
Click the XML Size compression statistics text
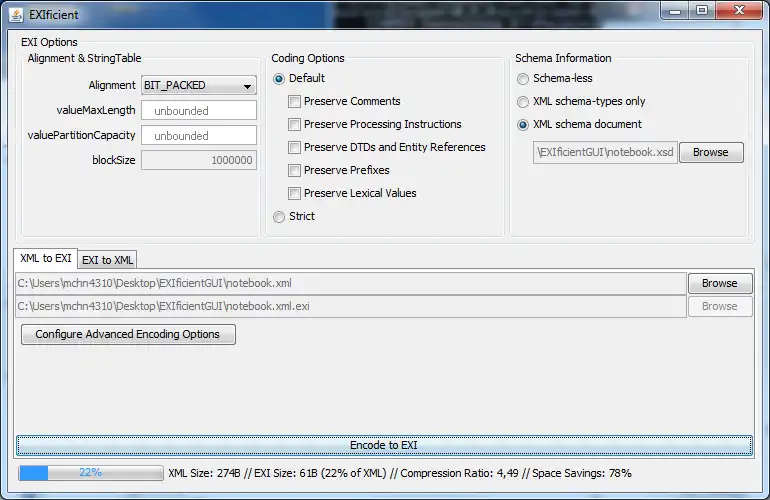click(x=400, y=473)
